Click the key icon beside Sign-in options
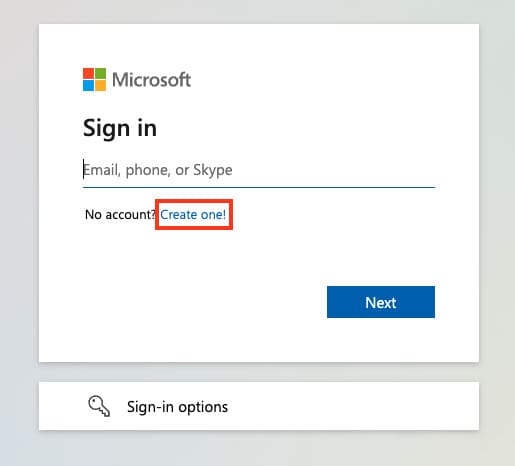Viewport: 515px width, 466px height. point(99,406)
